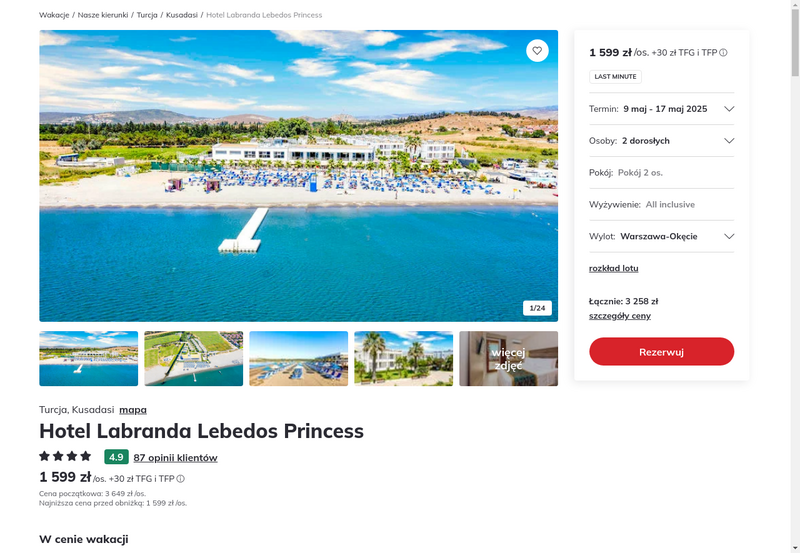800x553 pixels.
Task: Go to Wakacje in the breadcrumb
Action: click(54, 15)
